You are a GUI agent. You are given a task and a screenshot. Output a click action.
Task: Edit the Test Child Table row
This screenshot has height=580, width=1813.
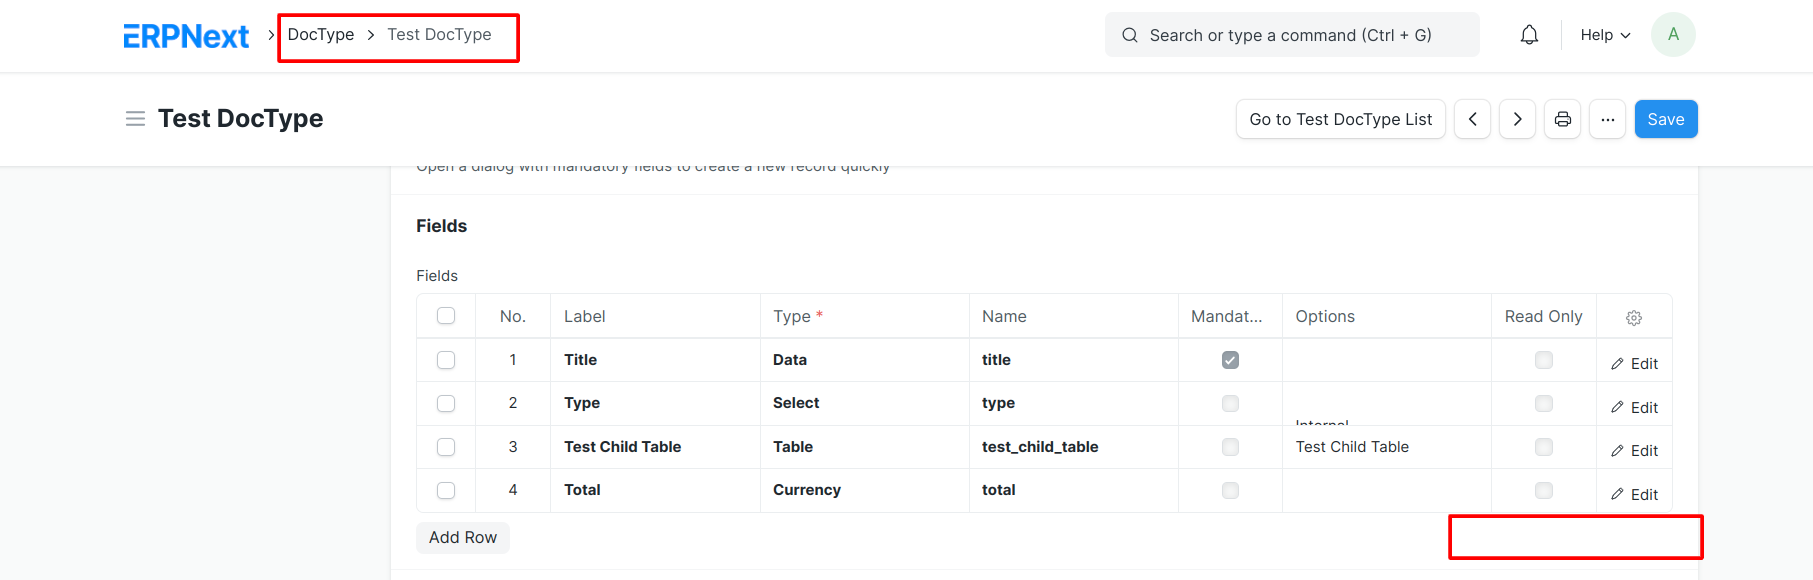(x=1634, y=451)
